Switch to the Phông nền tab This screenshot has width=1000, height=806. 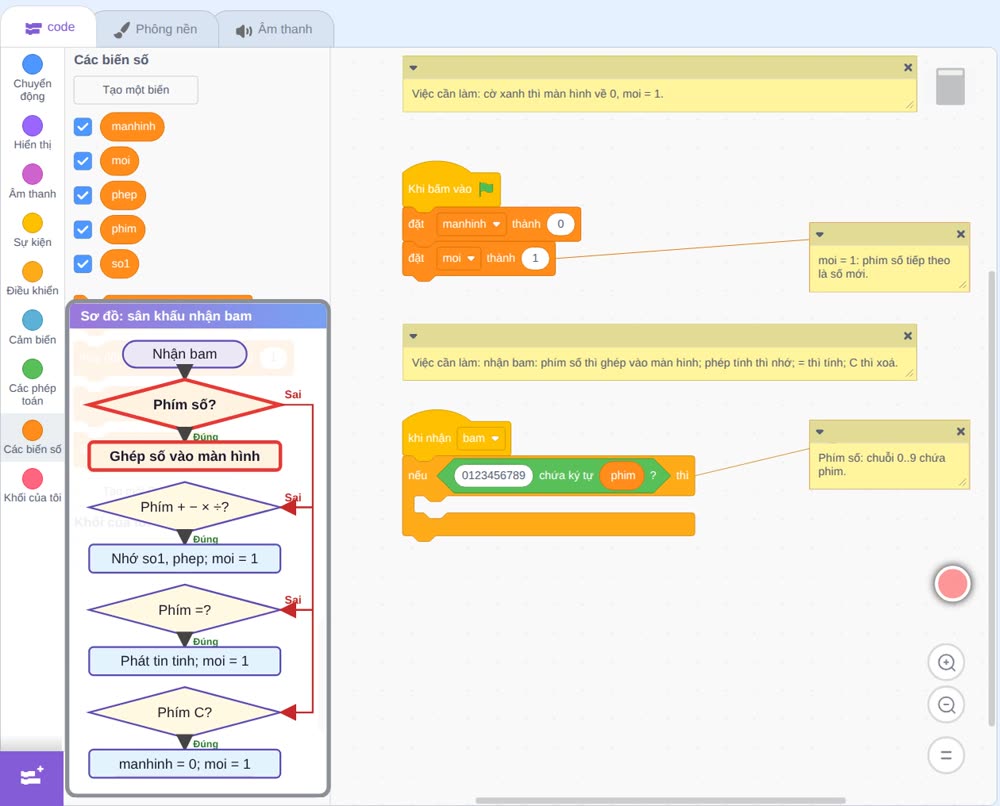[156, 29]
